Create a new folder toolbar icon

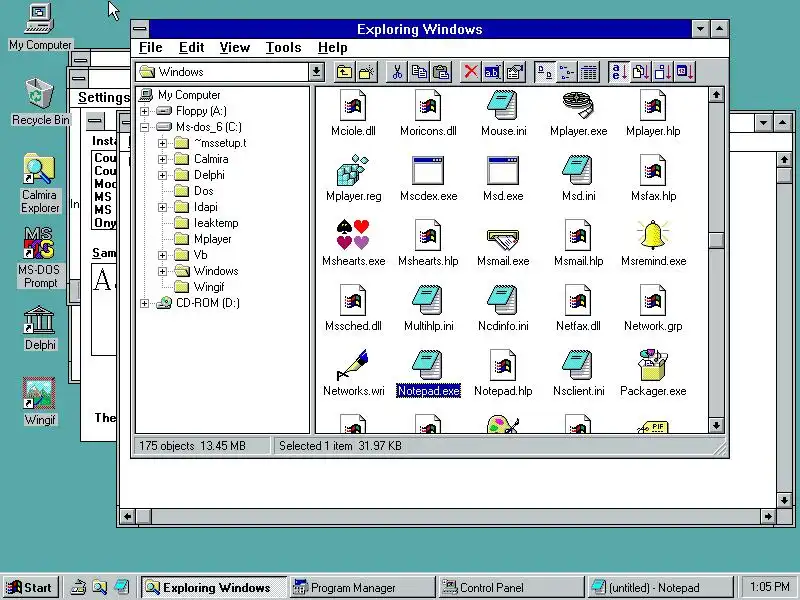pos(366,72)
